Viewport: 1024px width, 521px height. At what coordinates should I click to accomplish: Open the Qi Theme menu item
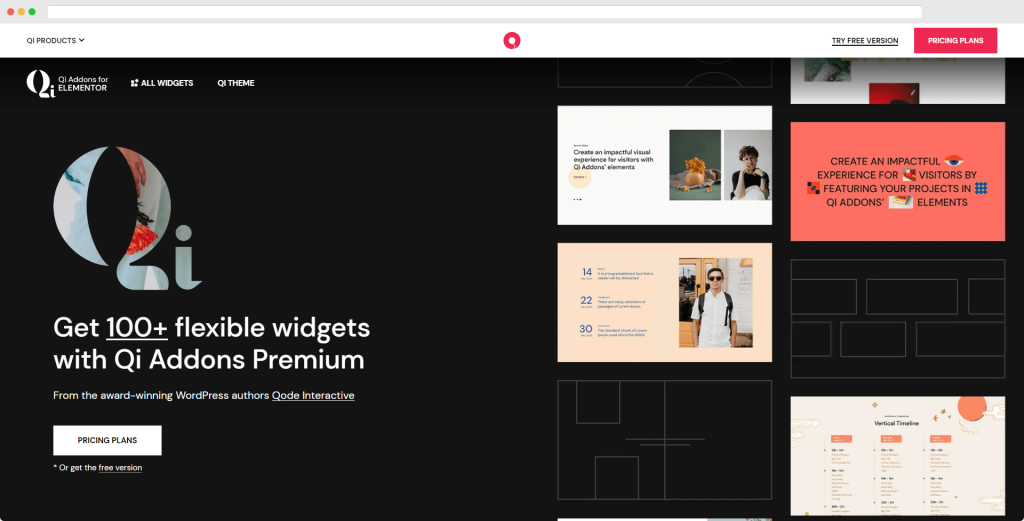pos(236,83)
